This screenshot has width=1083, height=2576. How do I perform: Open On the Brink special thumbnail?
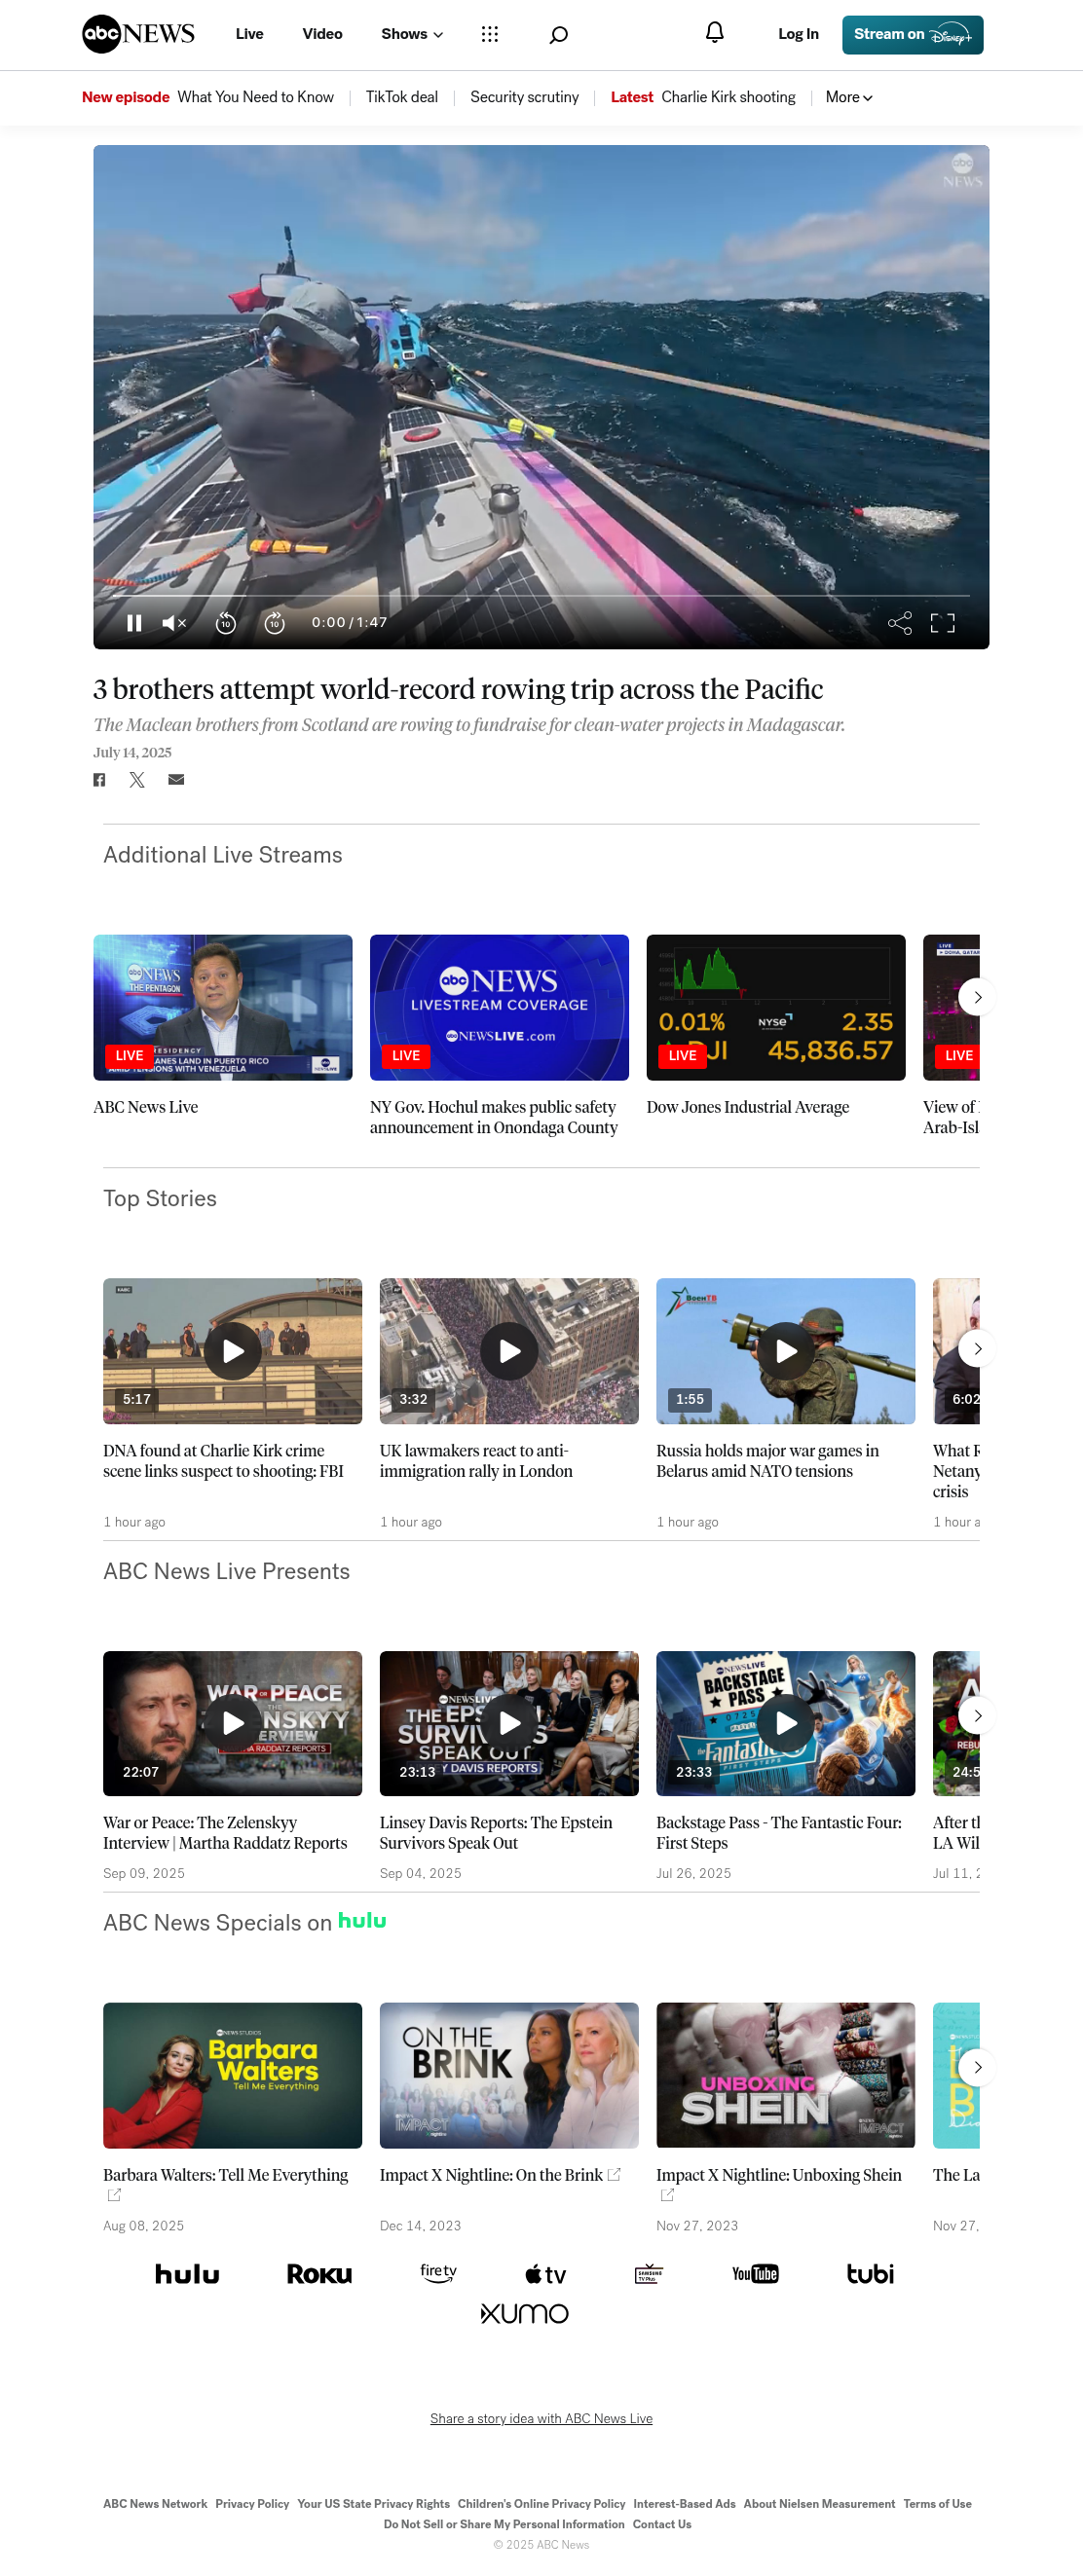(509, 2075)
